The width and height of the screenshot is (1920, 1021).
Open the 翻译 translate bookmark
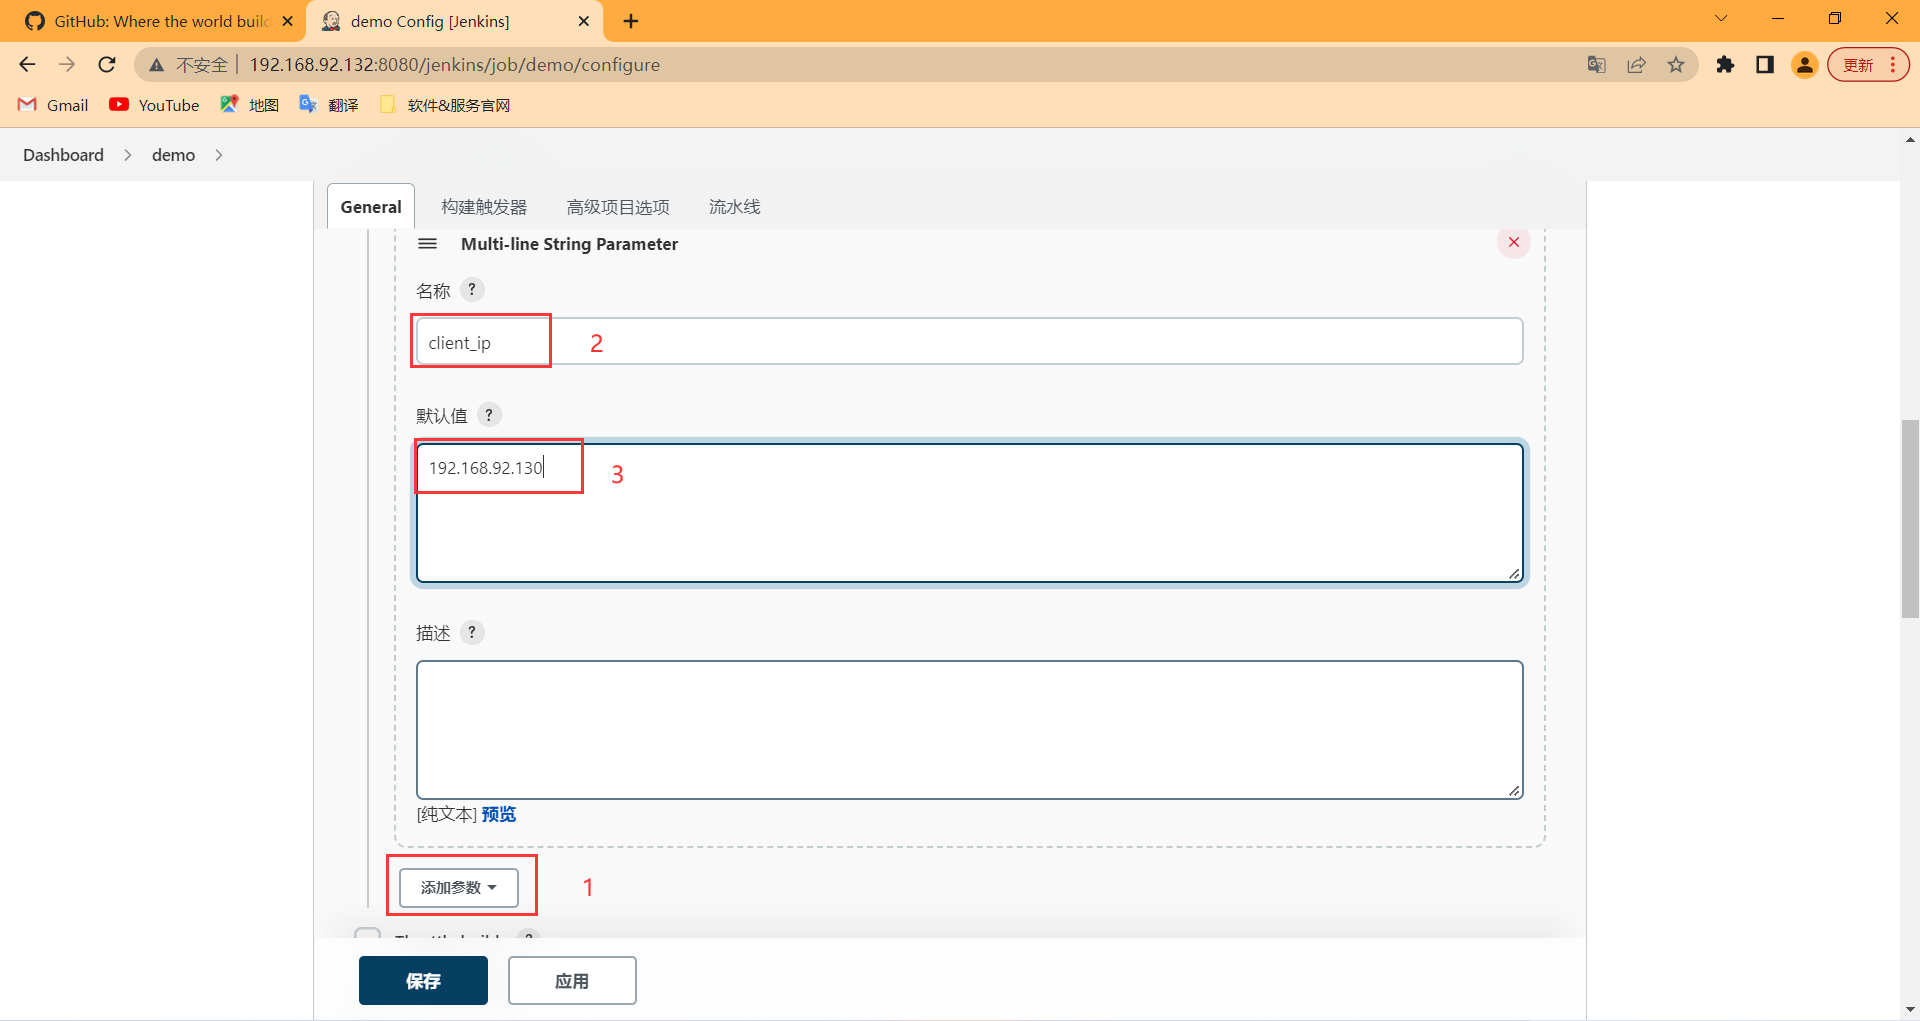tap(329, 105)
